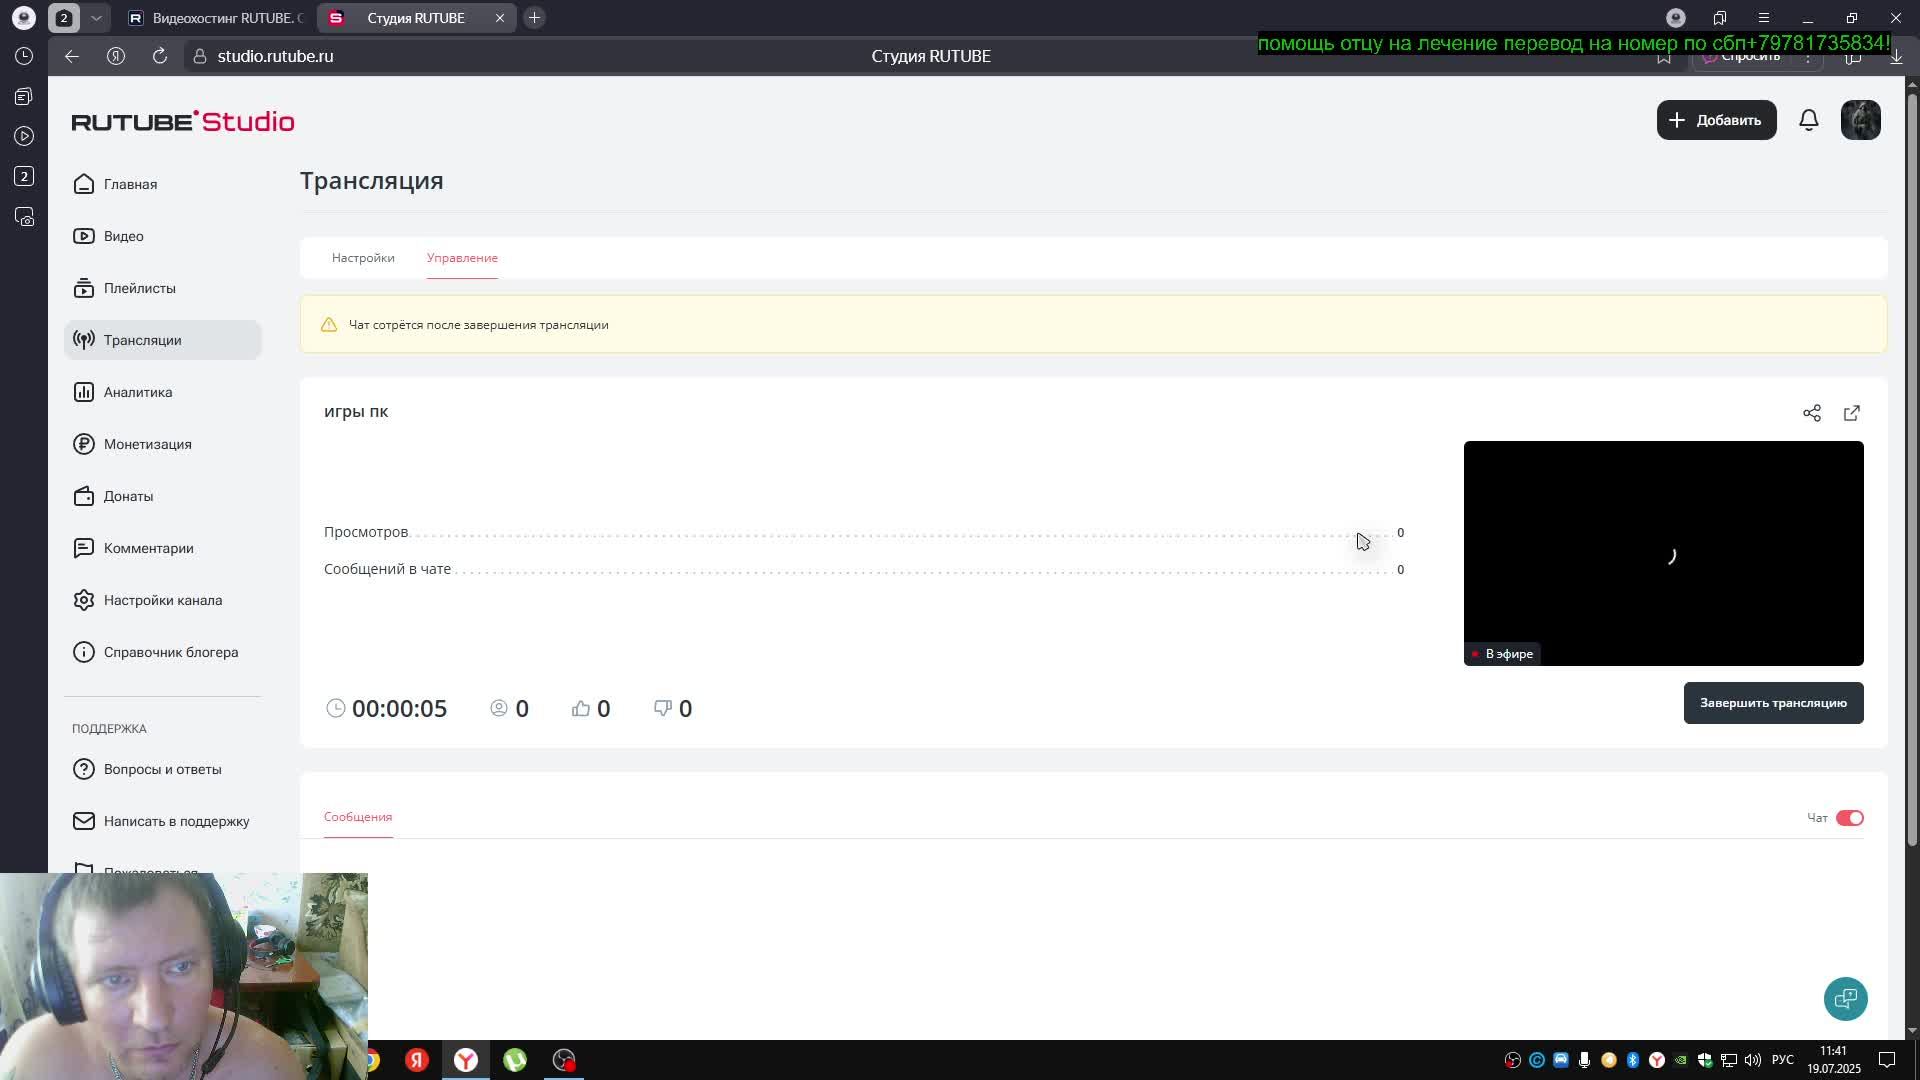The width and height of the screenshot is (1920, 1080).
Task: Open Монетизация section
Action: (147, 444)
